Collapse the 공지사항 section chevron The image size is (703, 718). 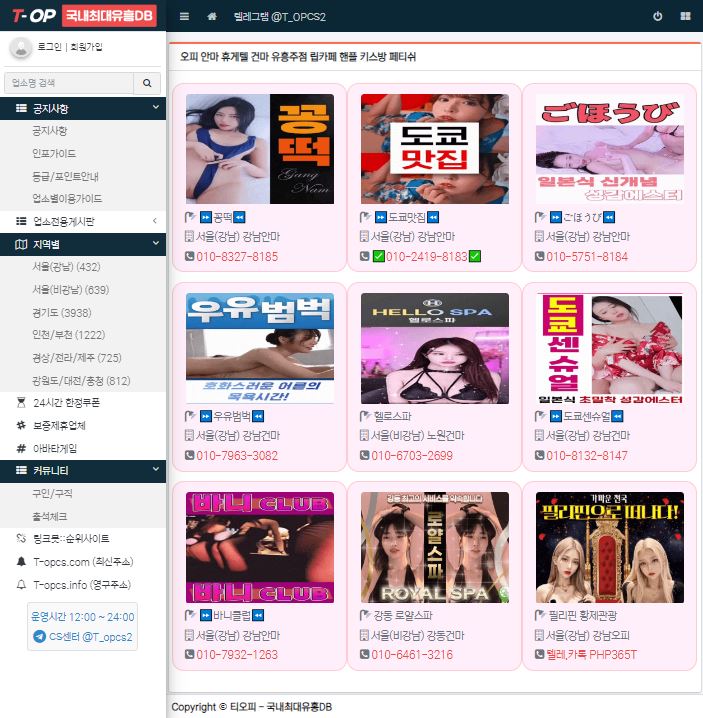pos(156,107)
